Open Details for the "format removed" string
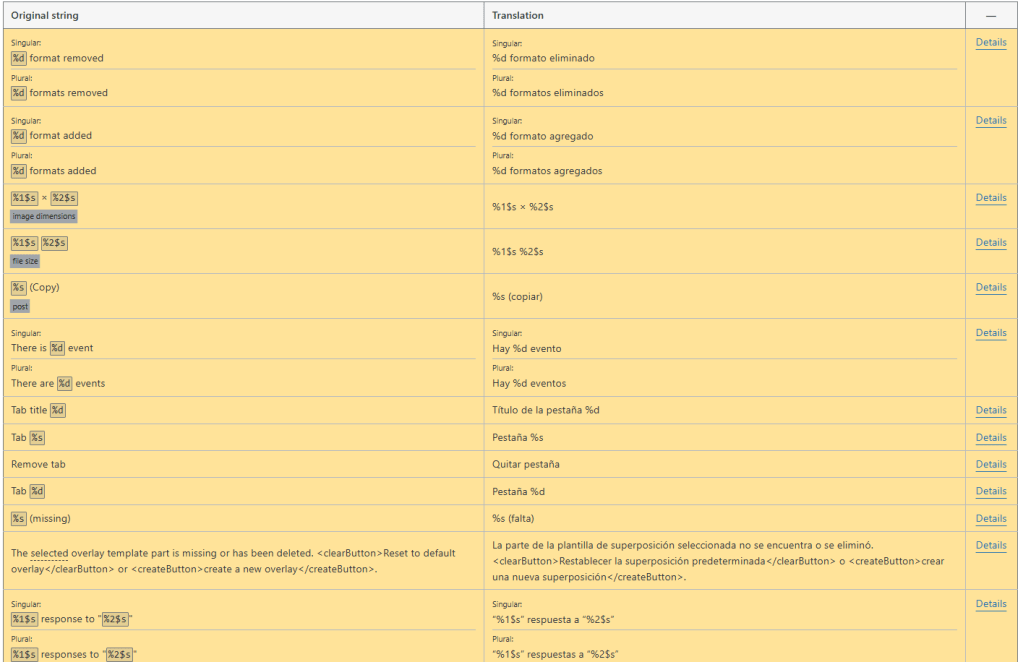Image resolution: width=1023 pixels, height=662 pixels. [x=990, y=42]
